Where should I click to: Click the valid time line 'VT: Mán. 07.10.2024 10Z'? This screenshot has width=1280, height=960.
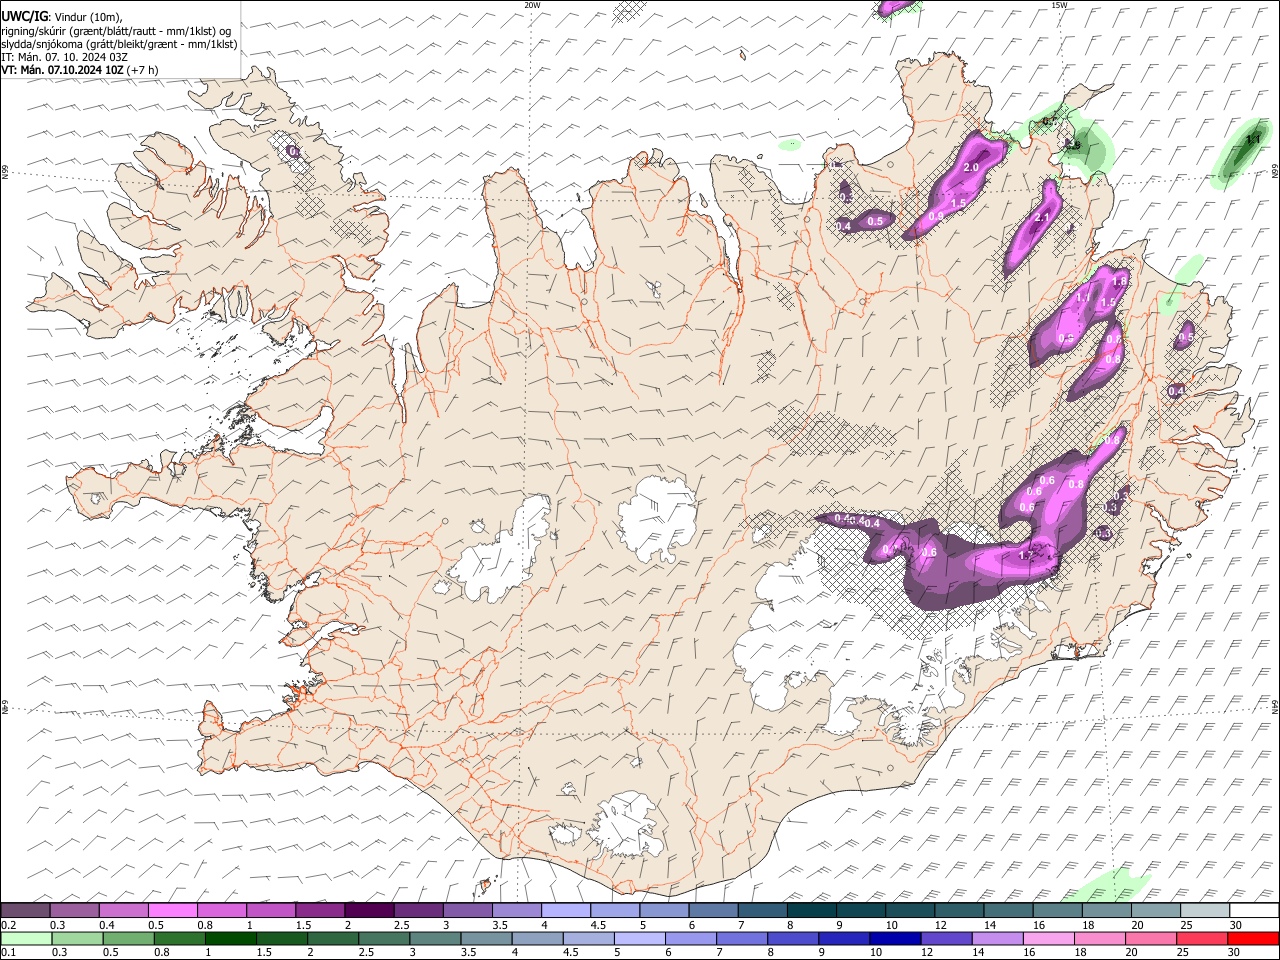pyautogui.click(x=62, y=71)
